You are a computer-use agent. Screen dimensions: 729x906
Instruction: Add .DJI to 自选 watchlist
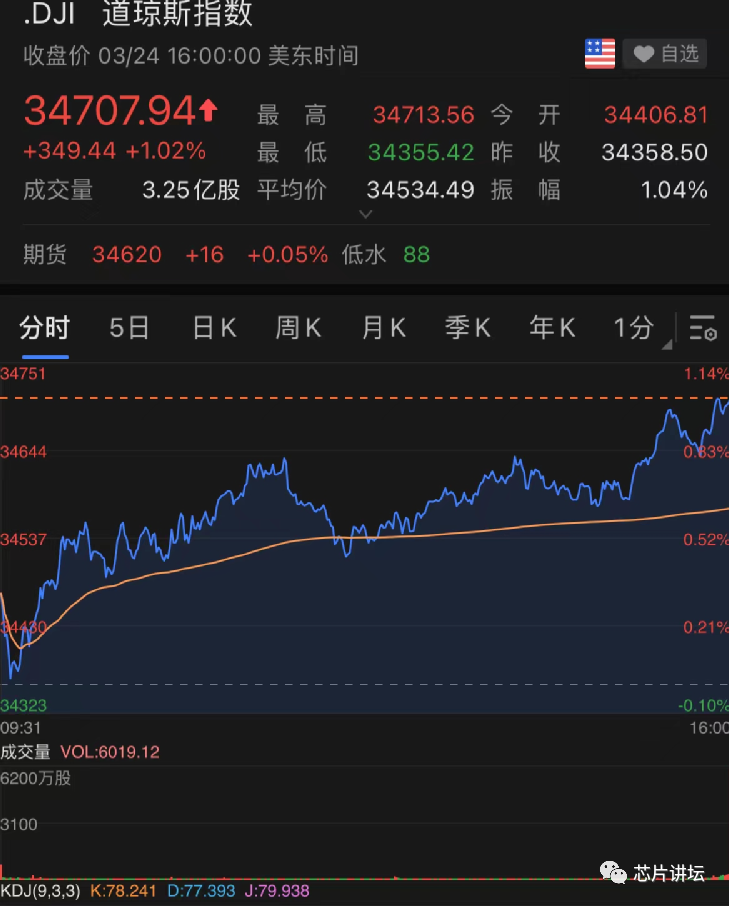[x=665, y=54]
